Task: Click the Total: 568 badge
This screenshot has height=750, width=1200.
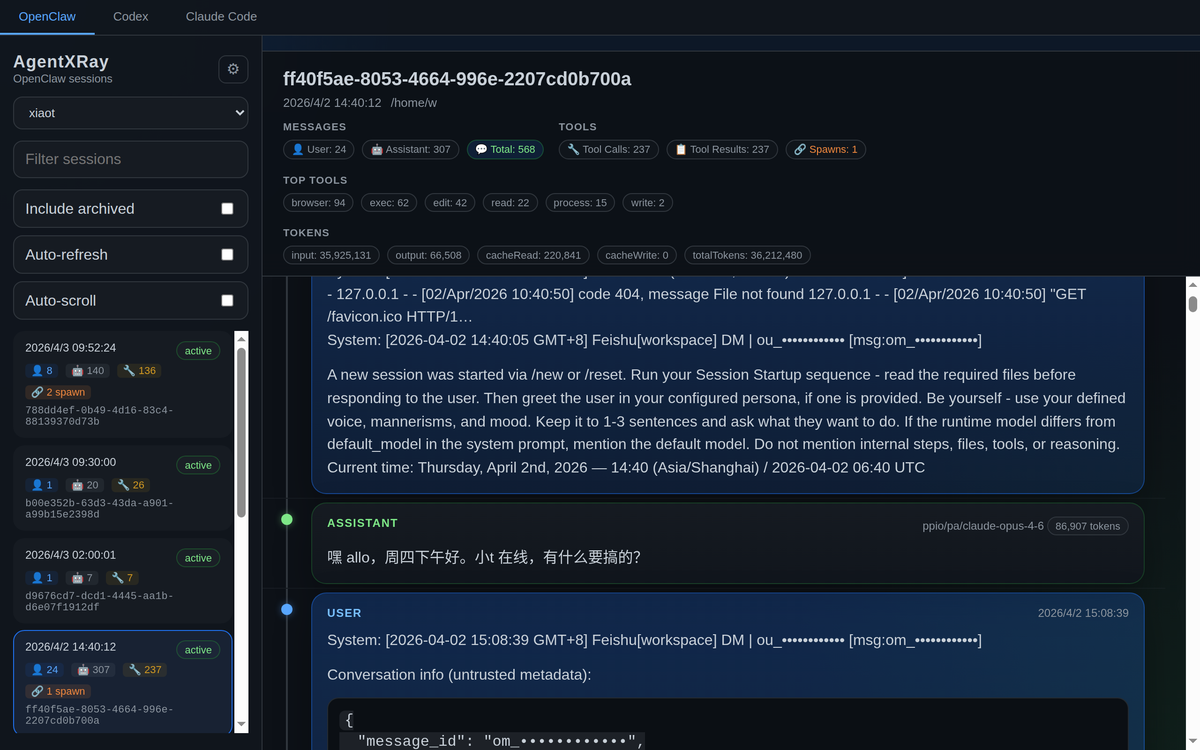Action: pos(505,149)
